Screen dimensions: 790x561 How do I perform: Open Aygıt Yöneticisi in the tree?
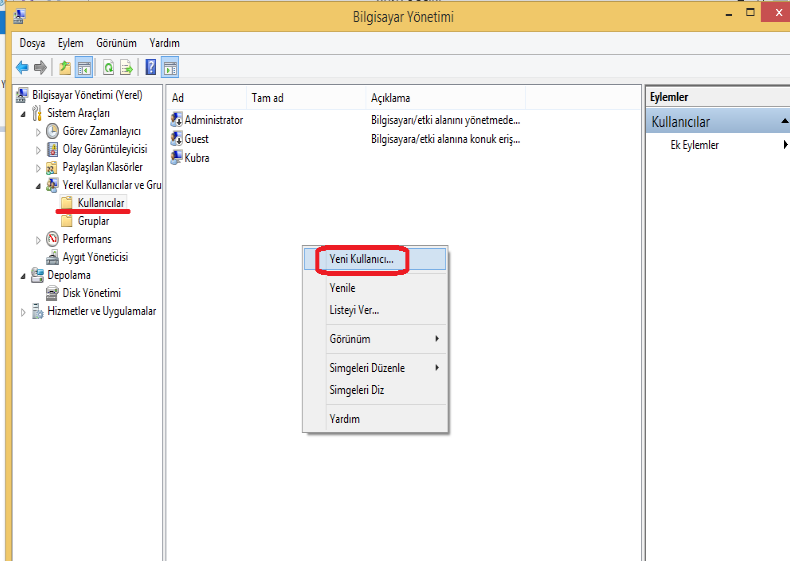94,257
